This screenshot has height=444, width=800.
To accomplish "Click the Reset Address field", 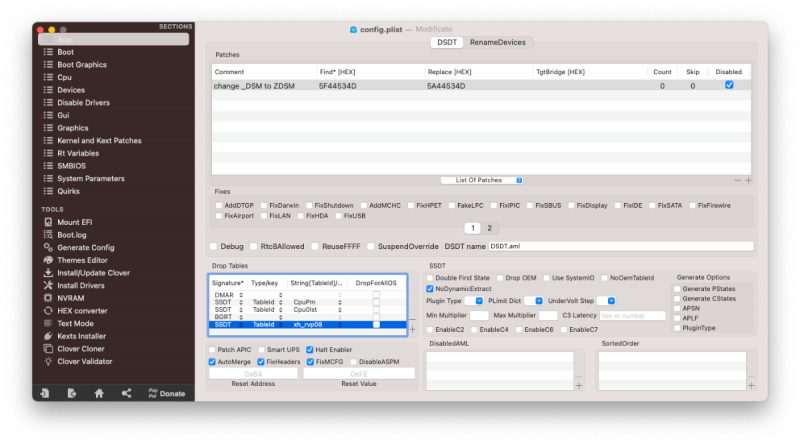I will (254, 374).
